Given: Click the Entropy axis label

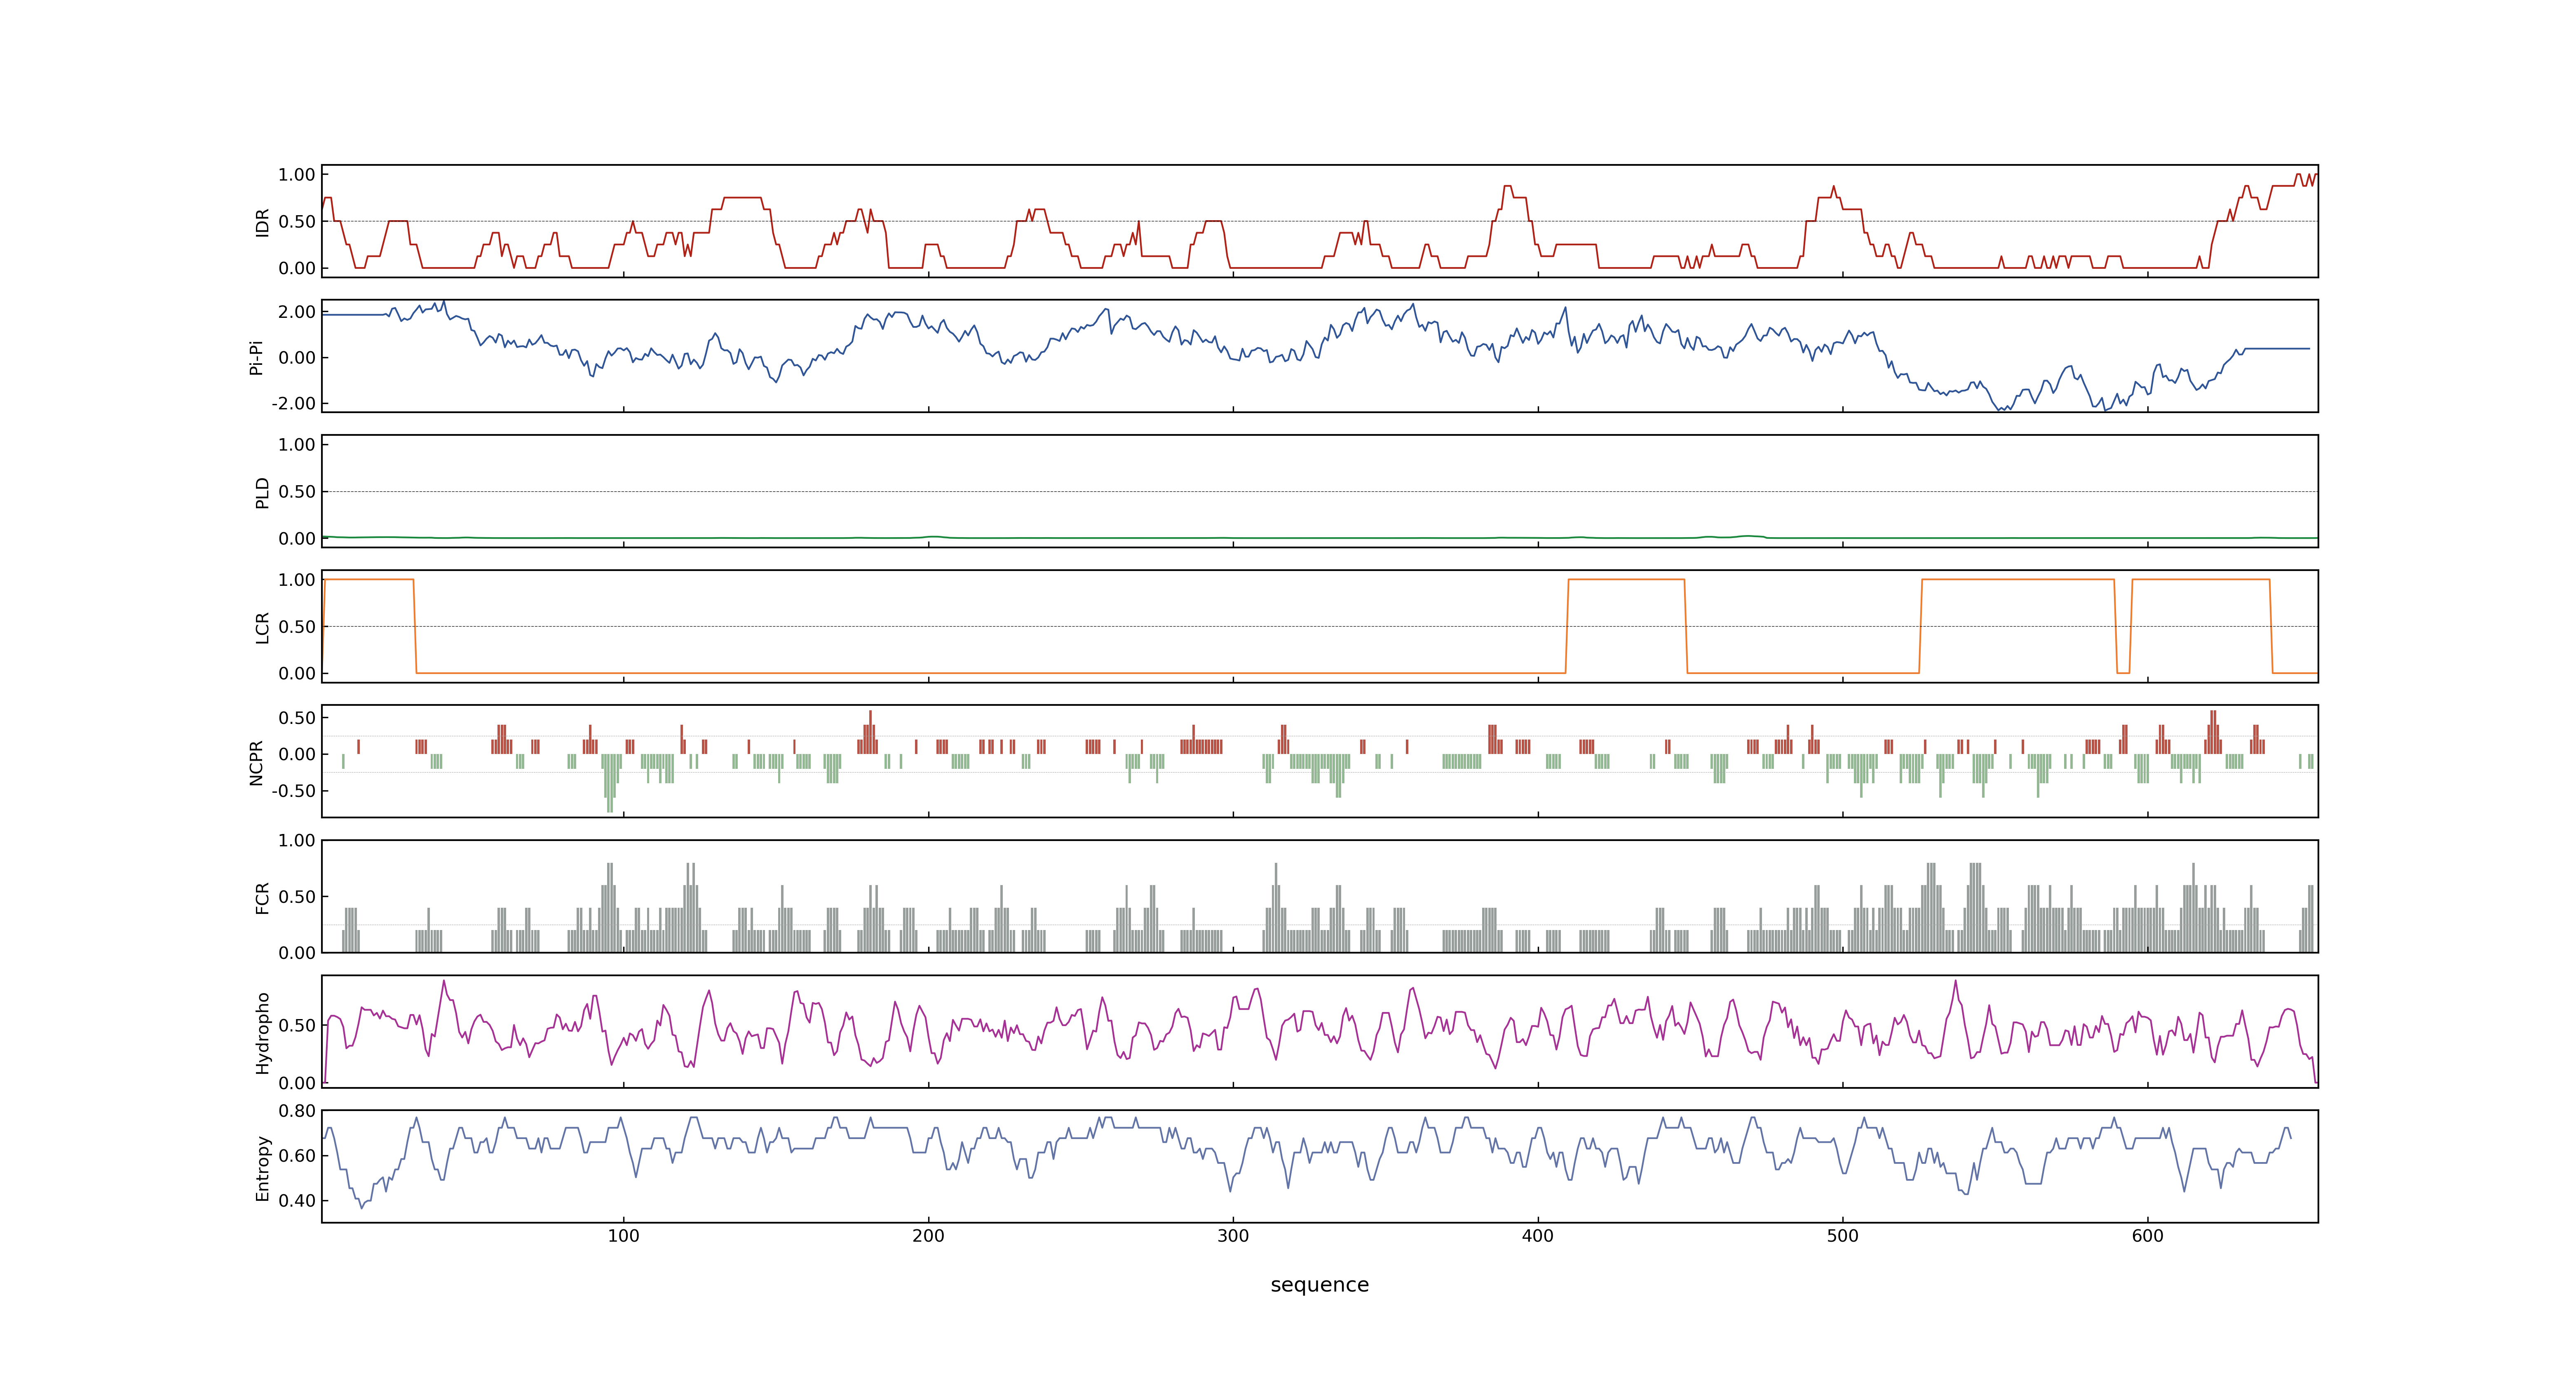Looking at the screenshot, I should coord(262,1167).
